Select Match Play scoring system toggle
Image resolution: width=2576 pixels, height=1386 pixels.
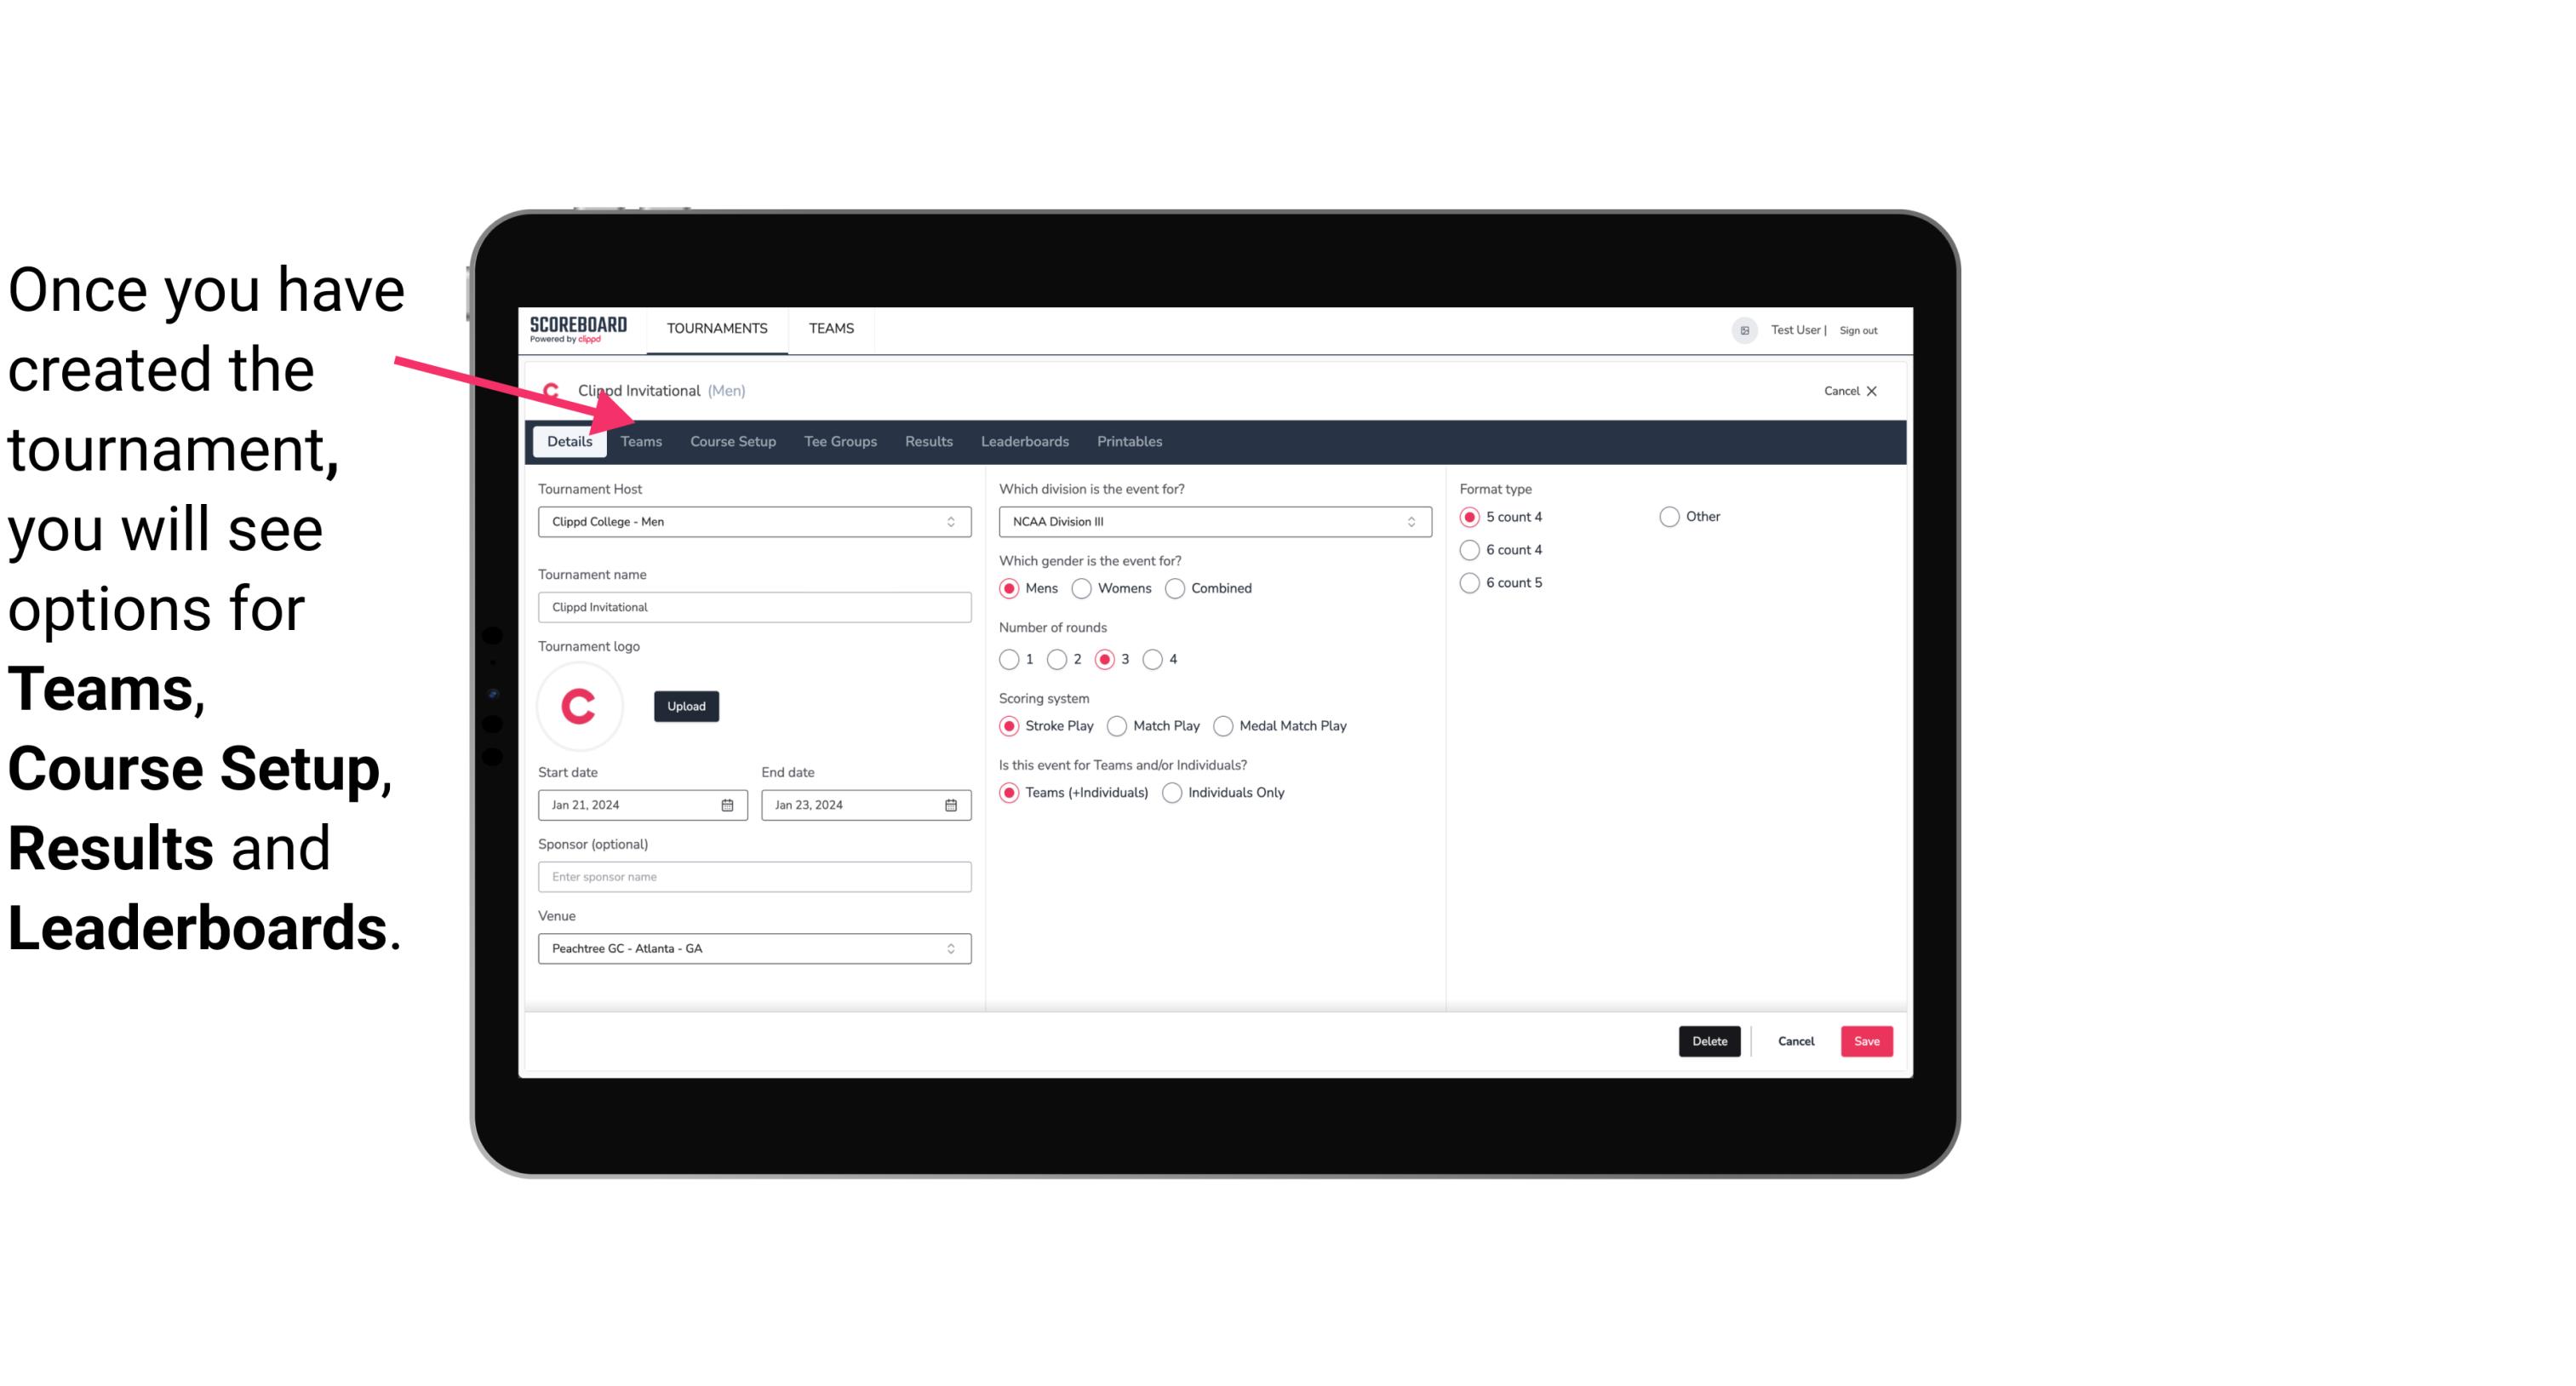coord(1116,725)
